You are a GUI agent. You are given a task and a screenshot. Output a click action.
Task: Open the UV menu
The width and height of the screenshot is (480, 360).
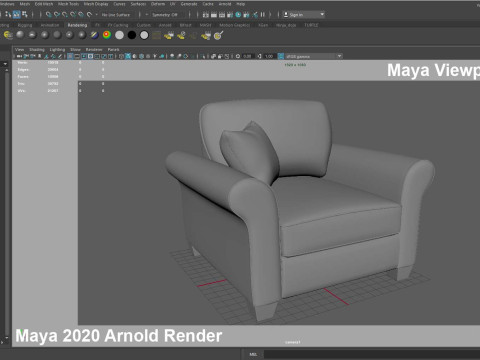[x=173, y=4]
